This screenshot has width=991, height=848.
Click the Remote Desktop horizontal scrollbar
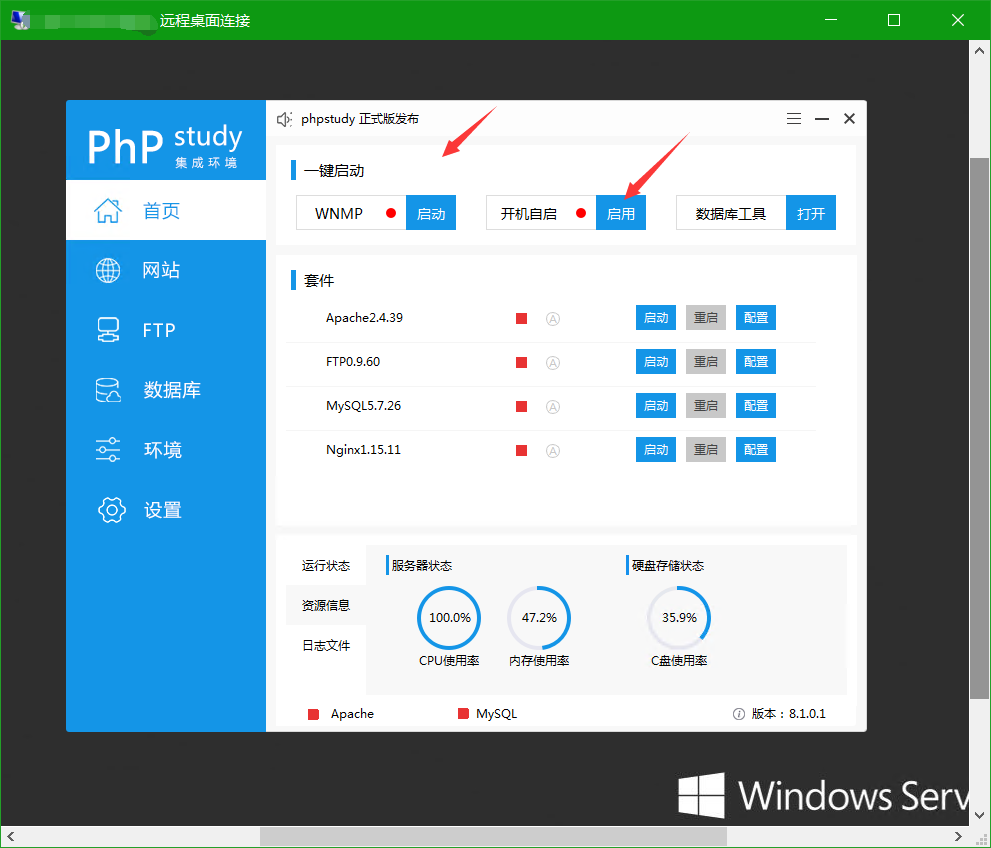point(493,837)
